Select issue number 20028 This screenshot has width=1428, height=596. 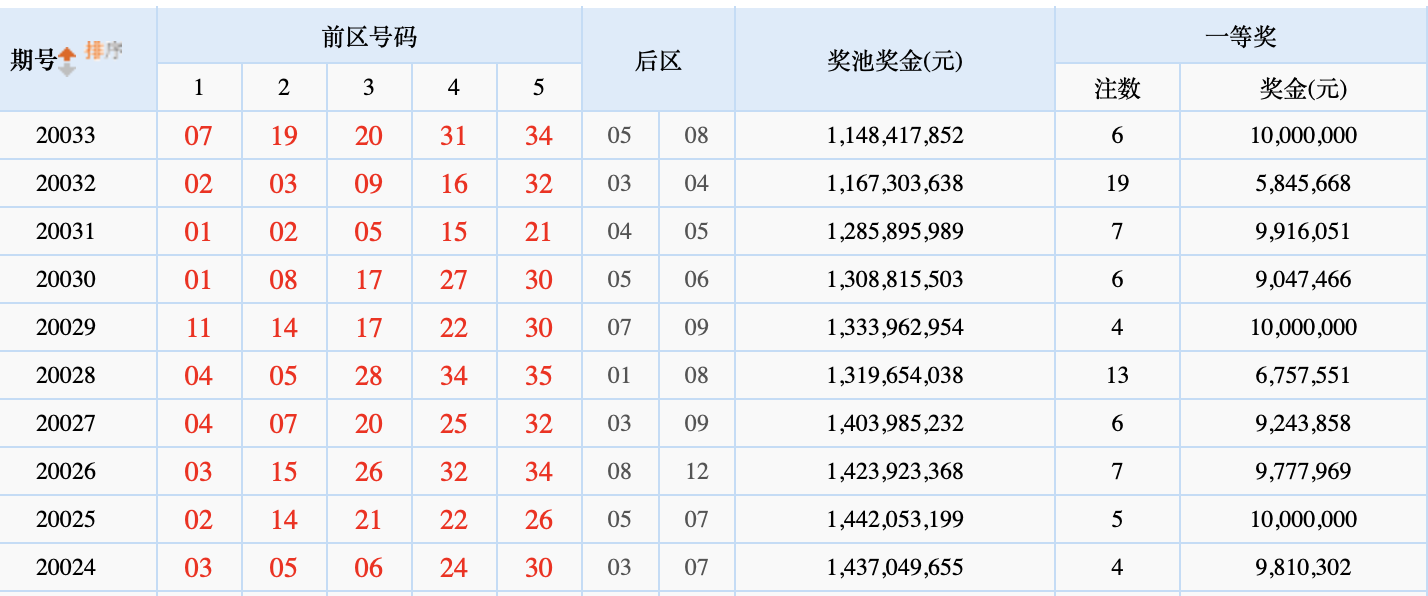click(65, 375)
